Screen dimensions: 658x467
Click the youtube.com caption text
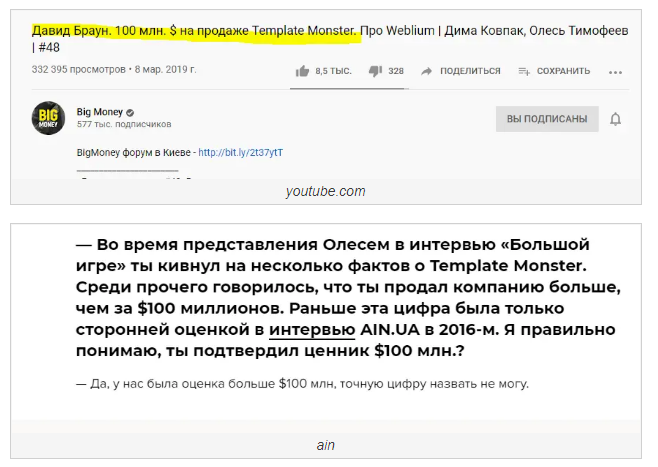pyautogui.click(x=325, y=191)
